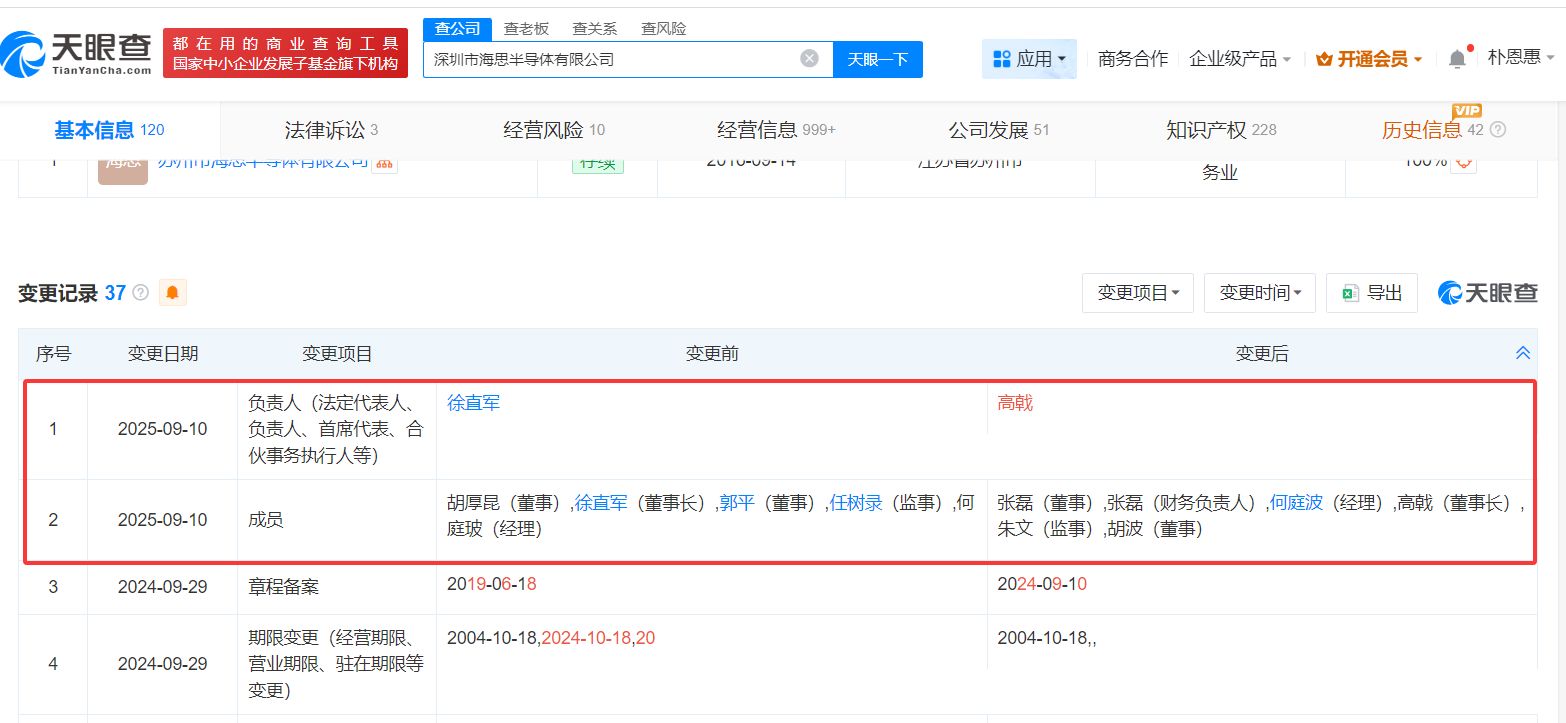
Task: Open 何庭波 profile link
Action: [1296, 503]
